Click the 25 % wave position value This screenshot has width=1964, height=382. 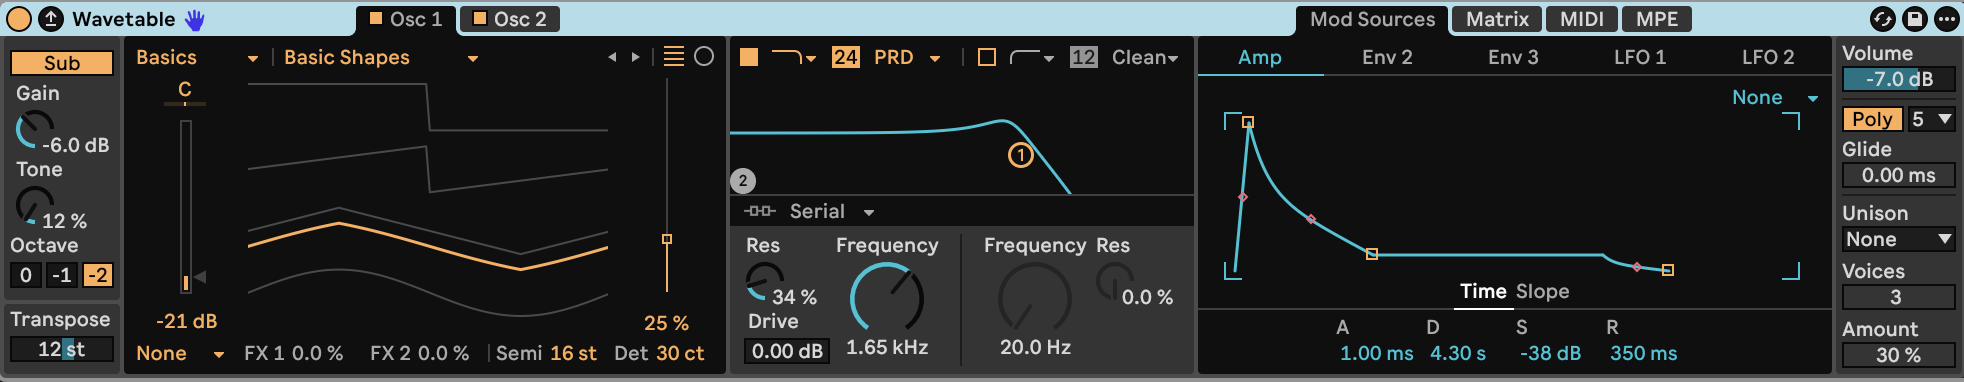pos(666,323)
